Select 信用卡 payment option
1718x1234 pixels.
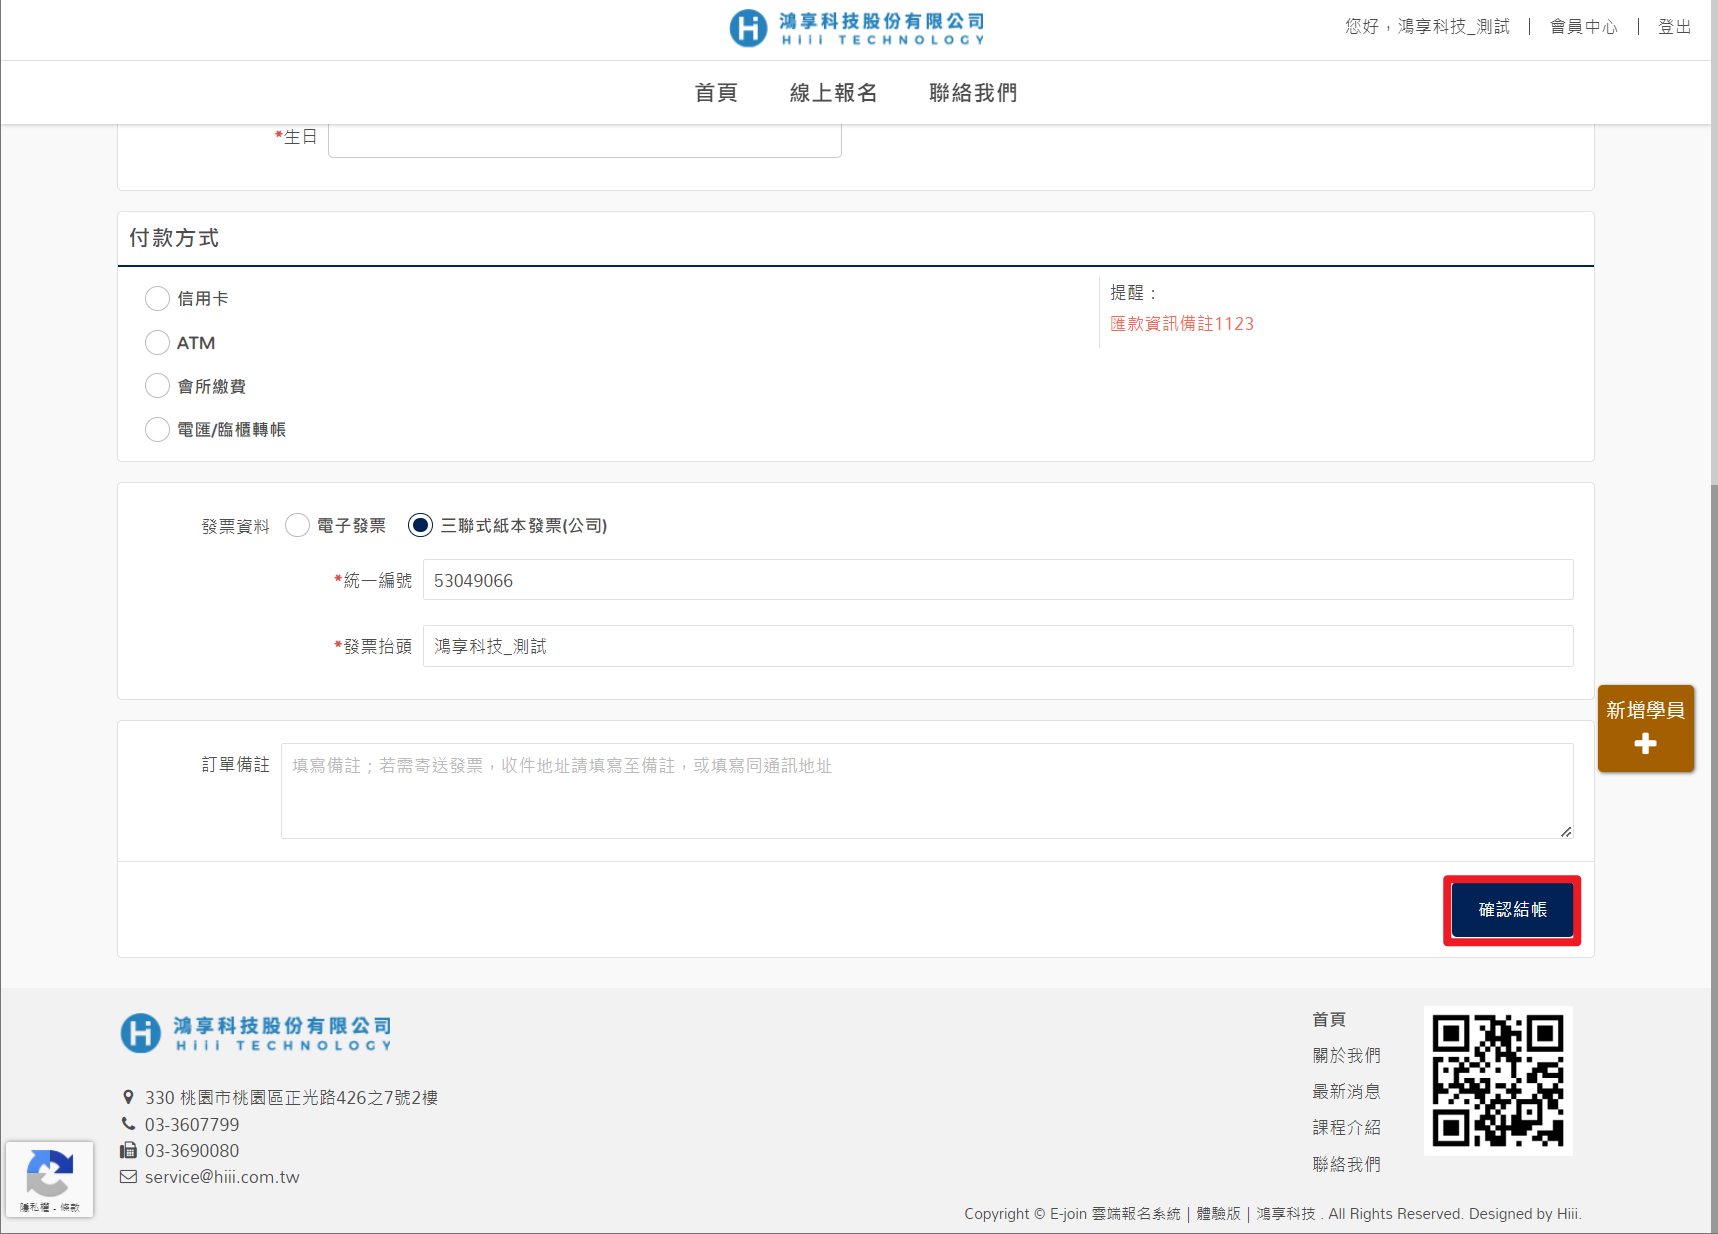tap(157, 299)
